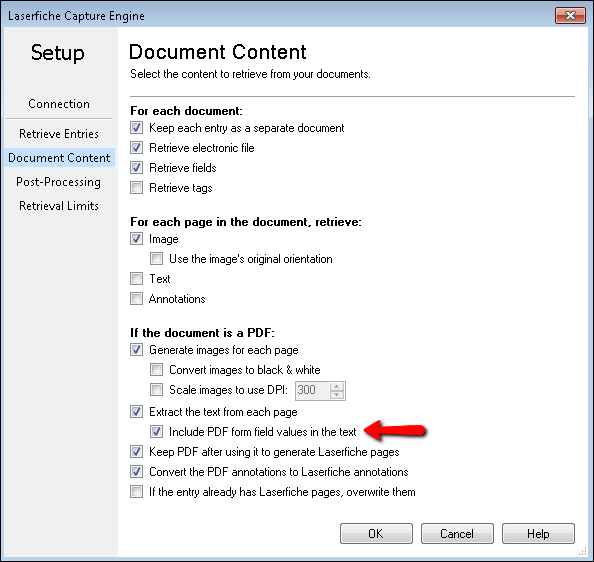Viewport: 594px width, 562px height.
Task: Enable the Retrieve tags checkbox
Action: pos(136,188)
